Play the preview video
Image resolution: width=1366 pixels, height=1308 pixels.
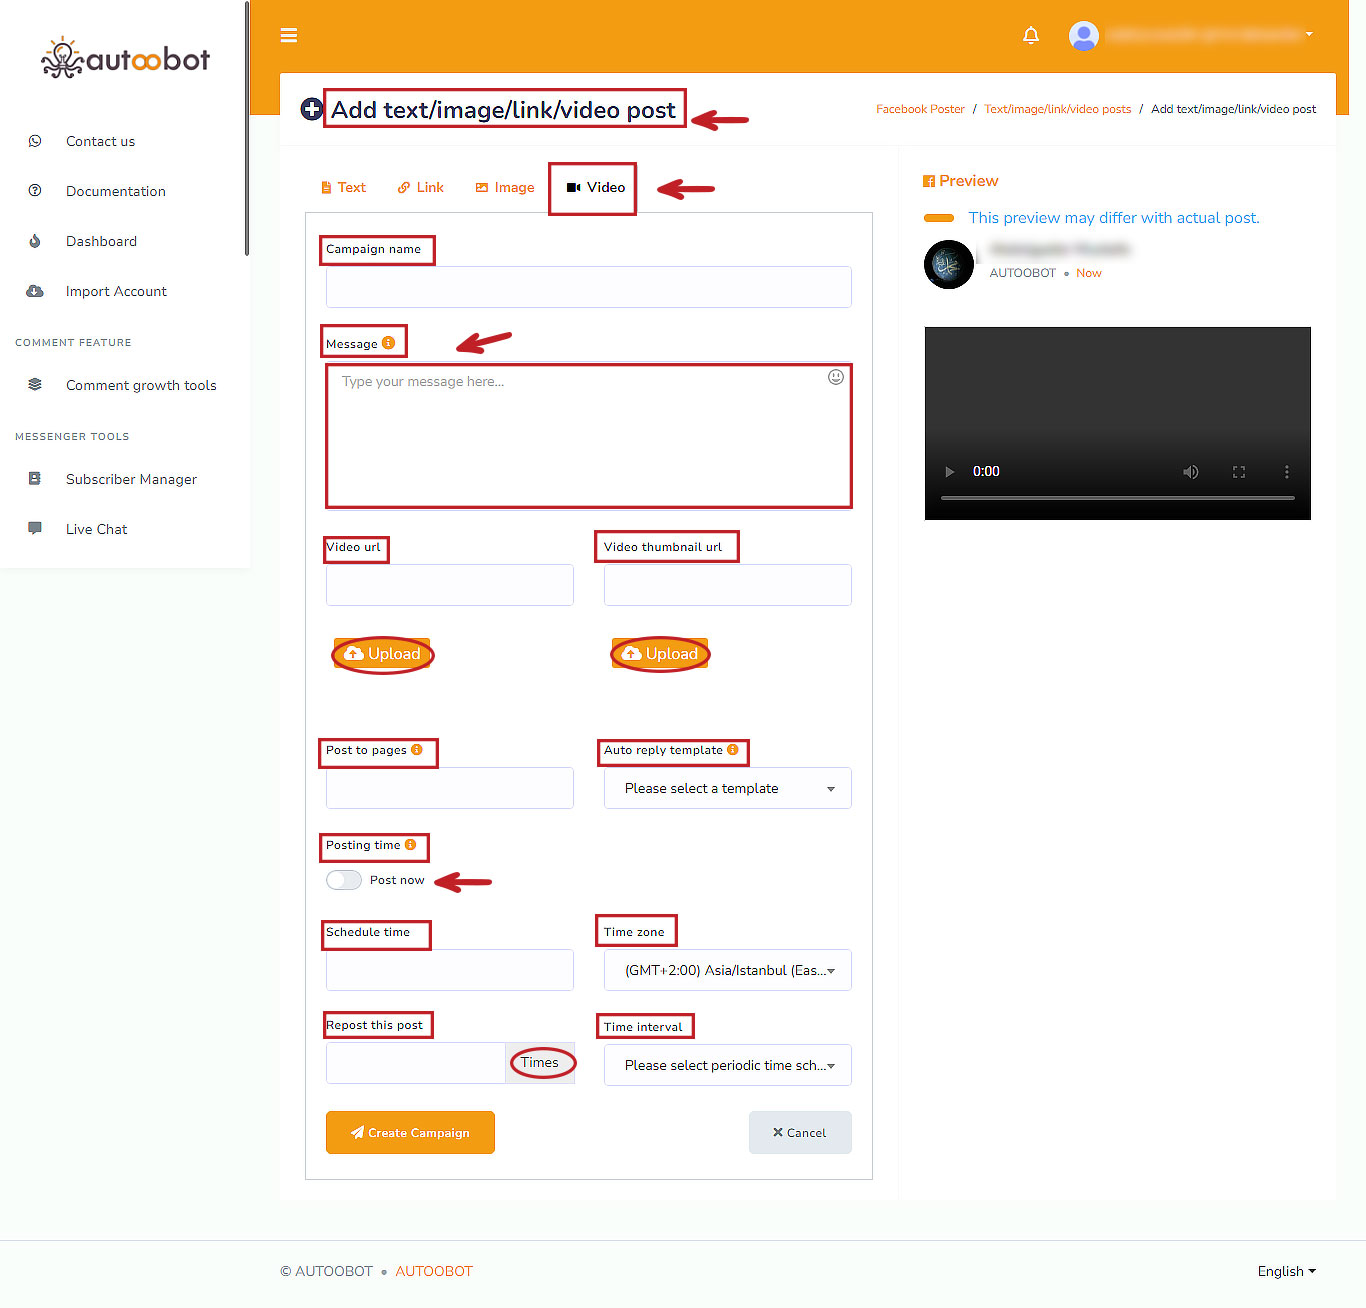[x=949, y=472]
